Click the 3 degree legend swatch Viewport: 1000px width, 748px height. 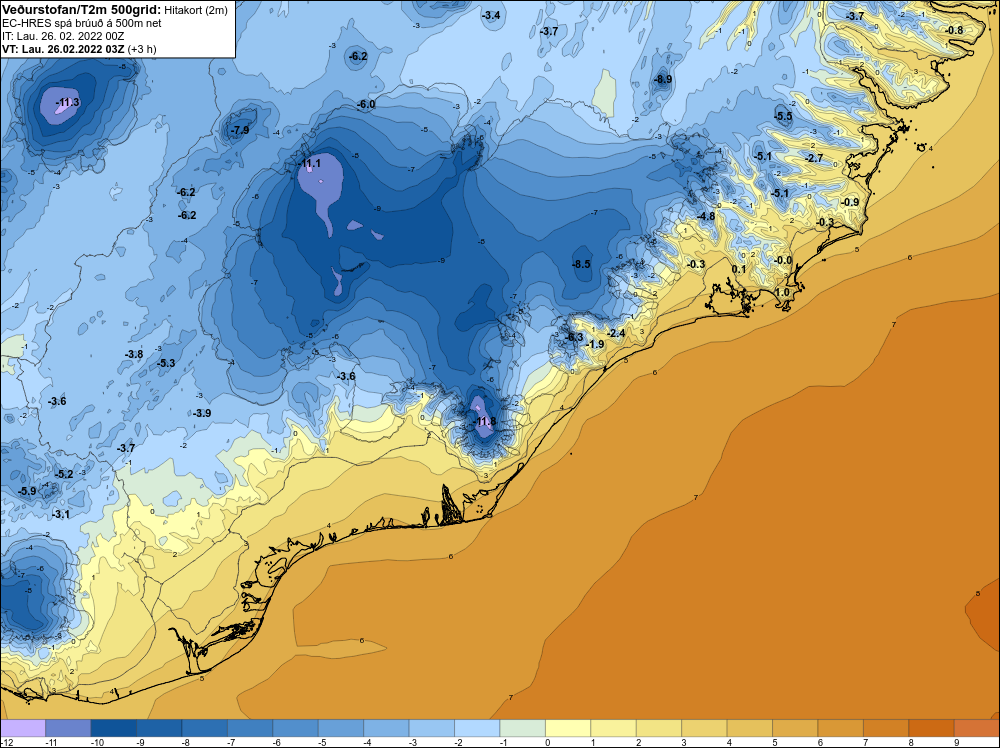point(704,728)
